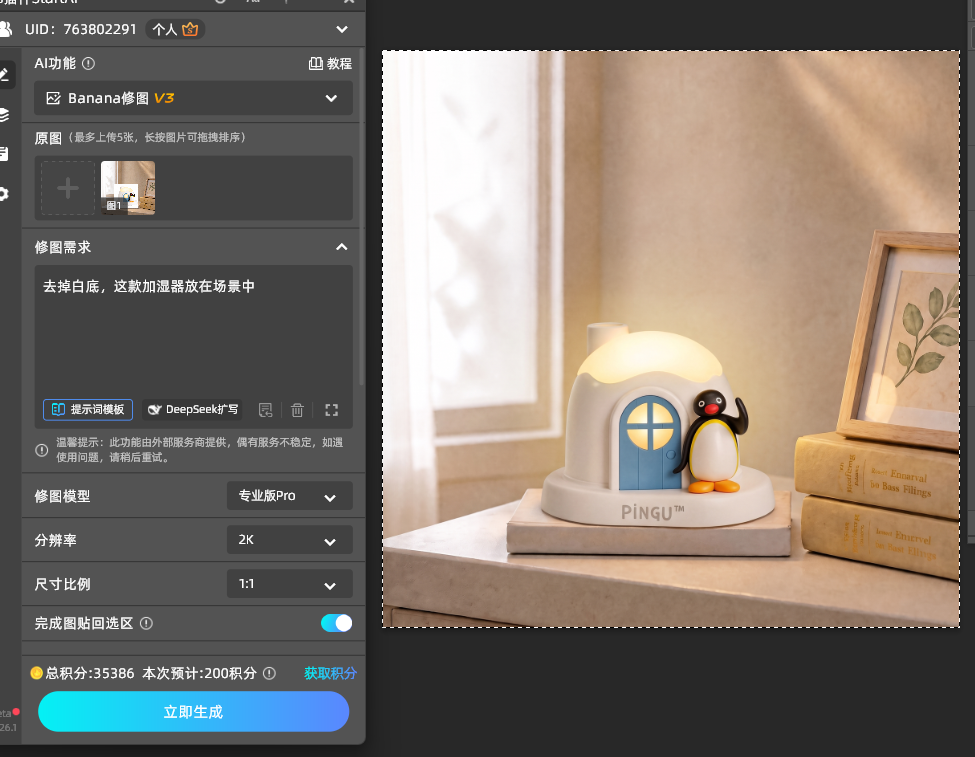Click the info icon beside 本次预计:200积分
The height and width of the screenshot is (757, 975).
coord(269,673)
